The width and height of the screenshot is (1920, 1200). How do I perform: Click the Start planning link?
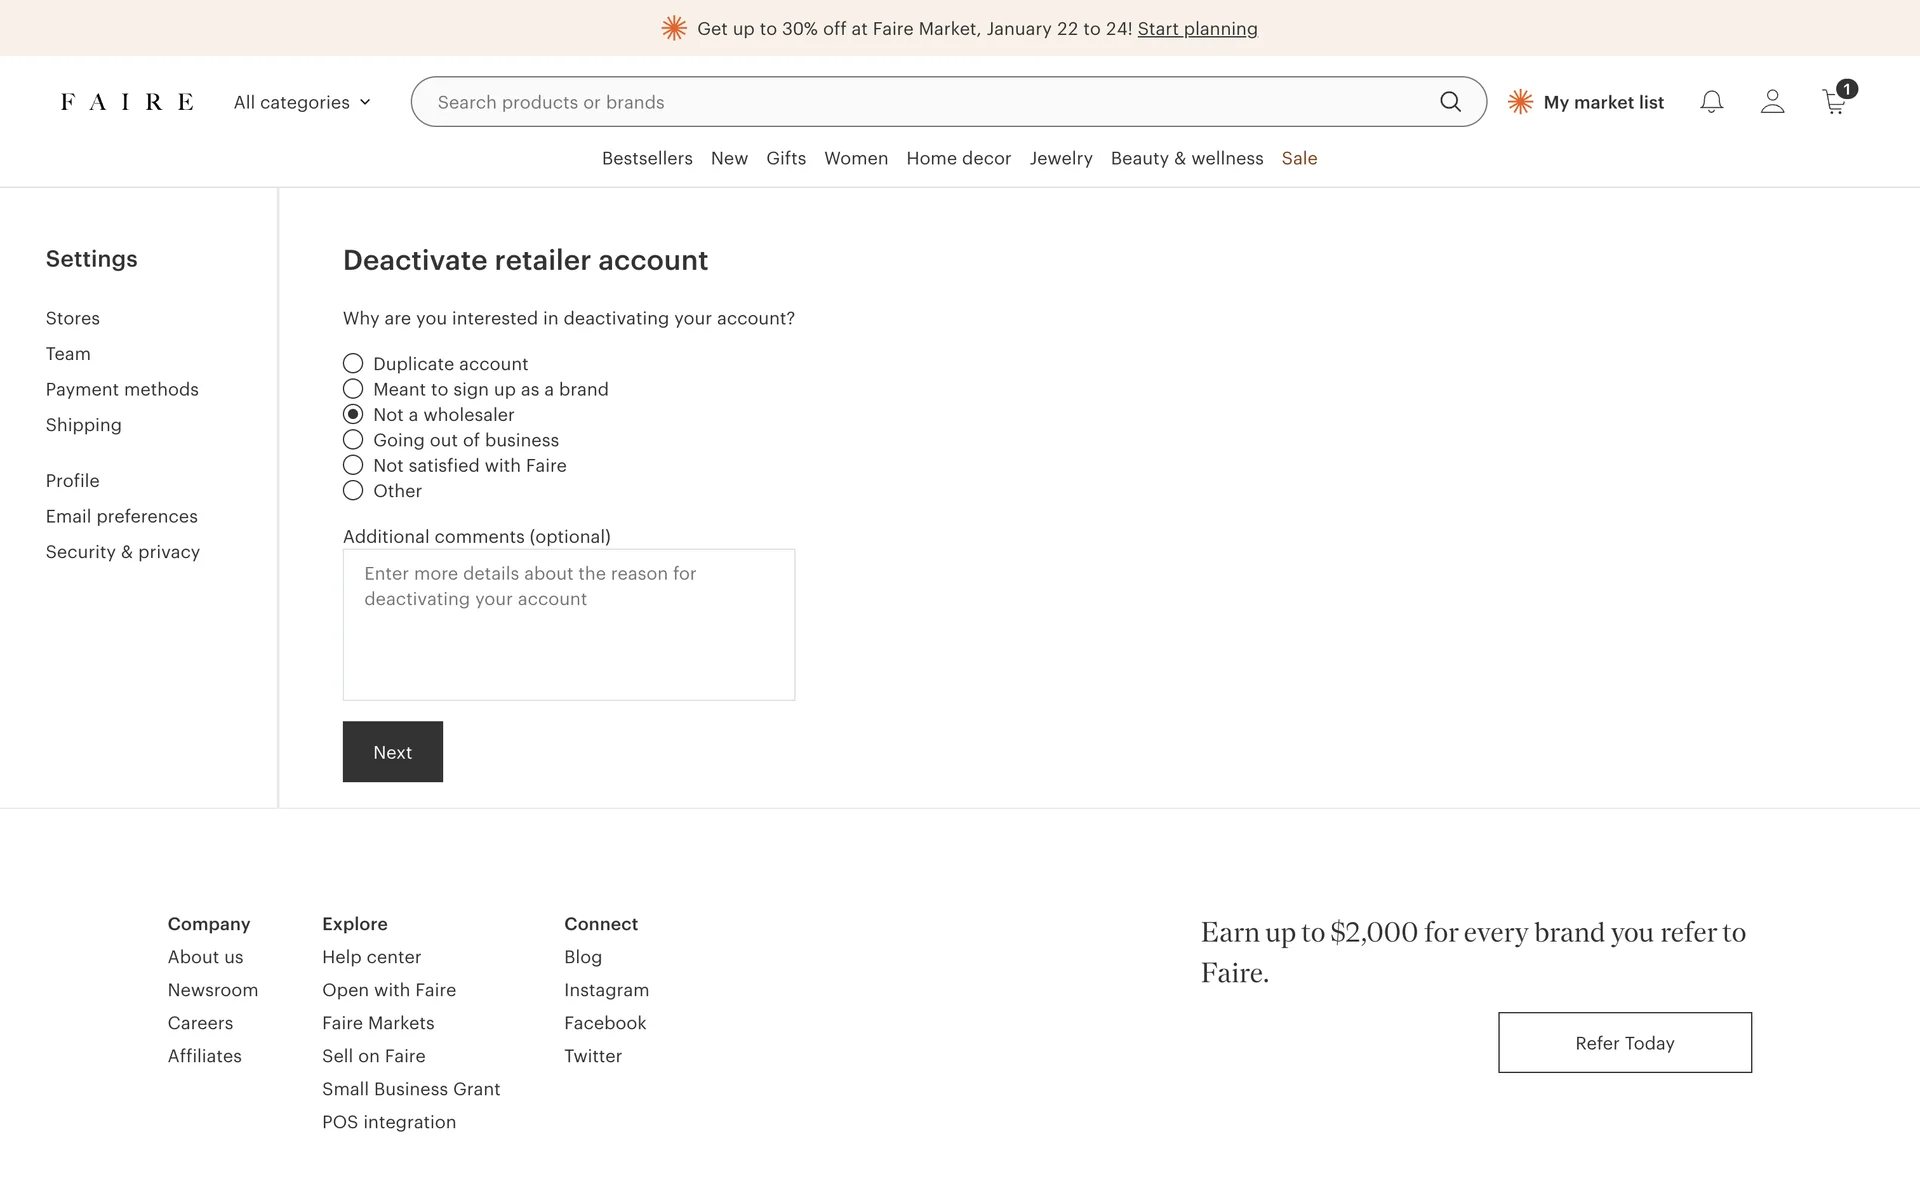[x=1197, y=29]
